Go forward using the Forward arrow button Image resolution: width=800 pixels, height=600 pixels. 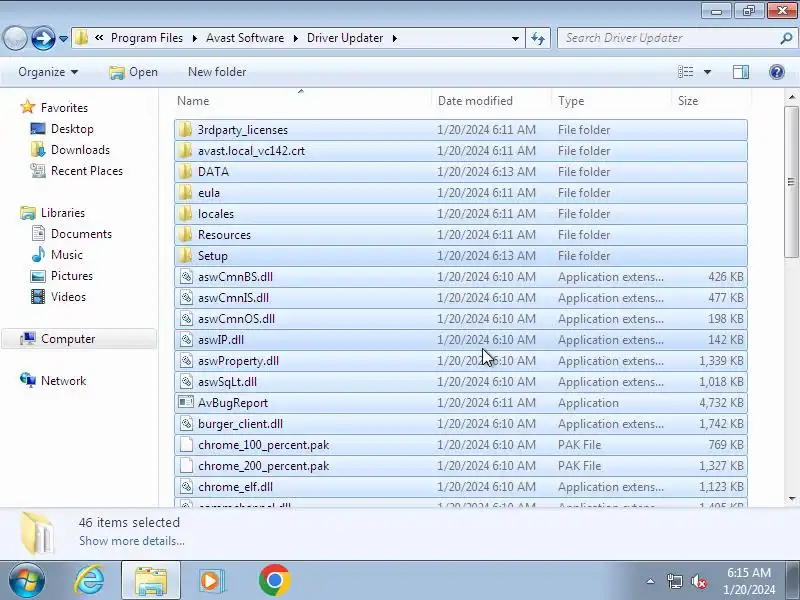(43, 38)
